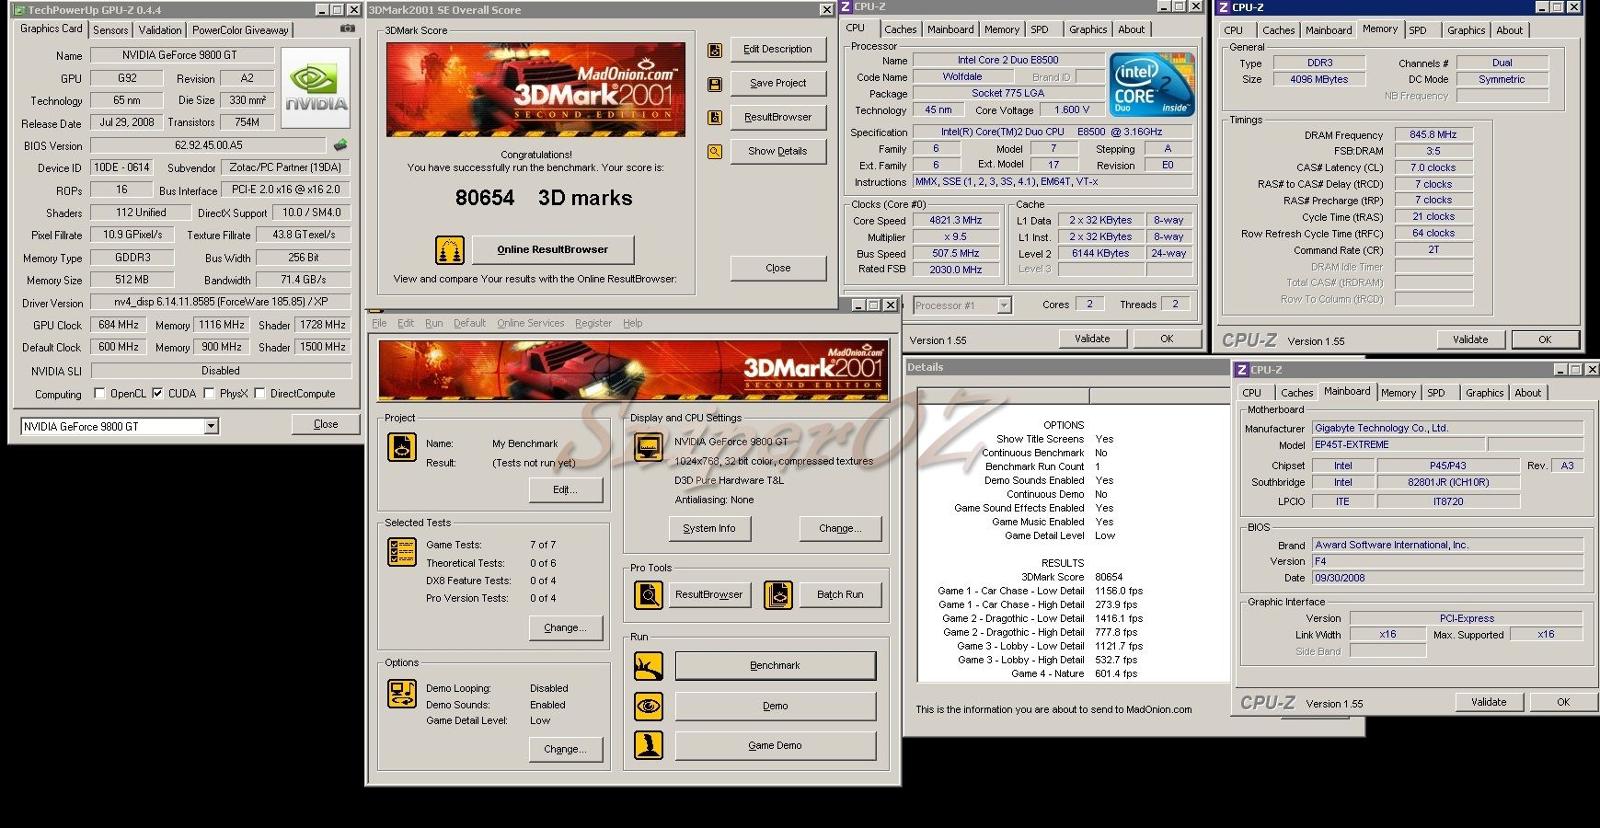The width and height of the screenshot is (1600, 828).
Task: Click the Game Demo button
Action: [x=775, y=745]
